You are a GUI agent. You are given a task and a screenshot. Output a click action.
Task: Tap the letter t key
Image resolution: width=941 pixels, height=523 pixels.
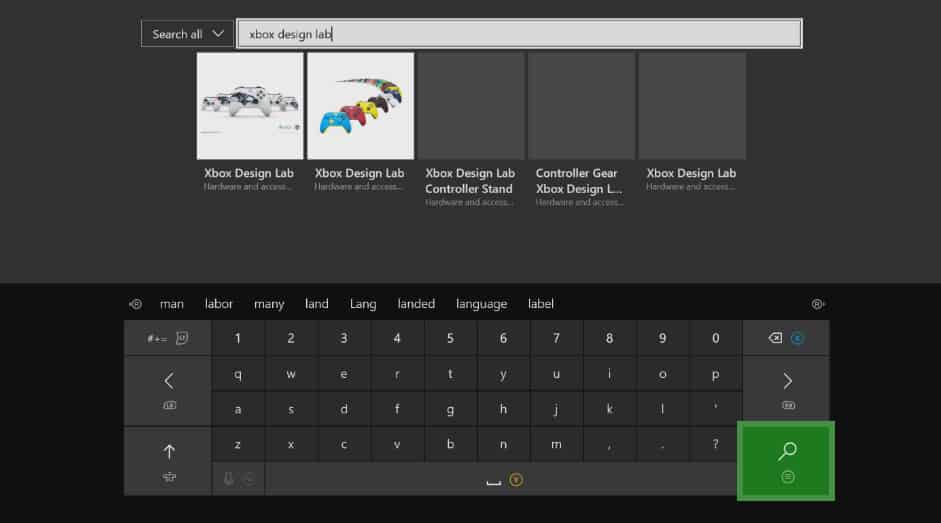pyautogui.click(x=450, y=374)
